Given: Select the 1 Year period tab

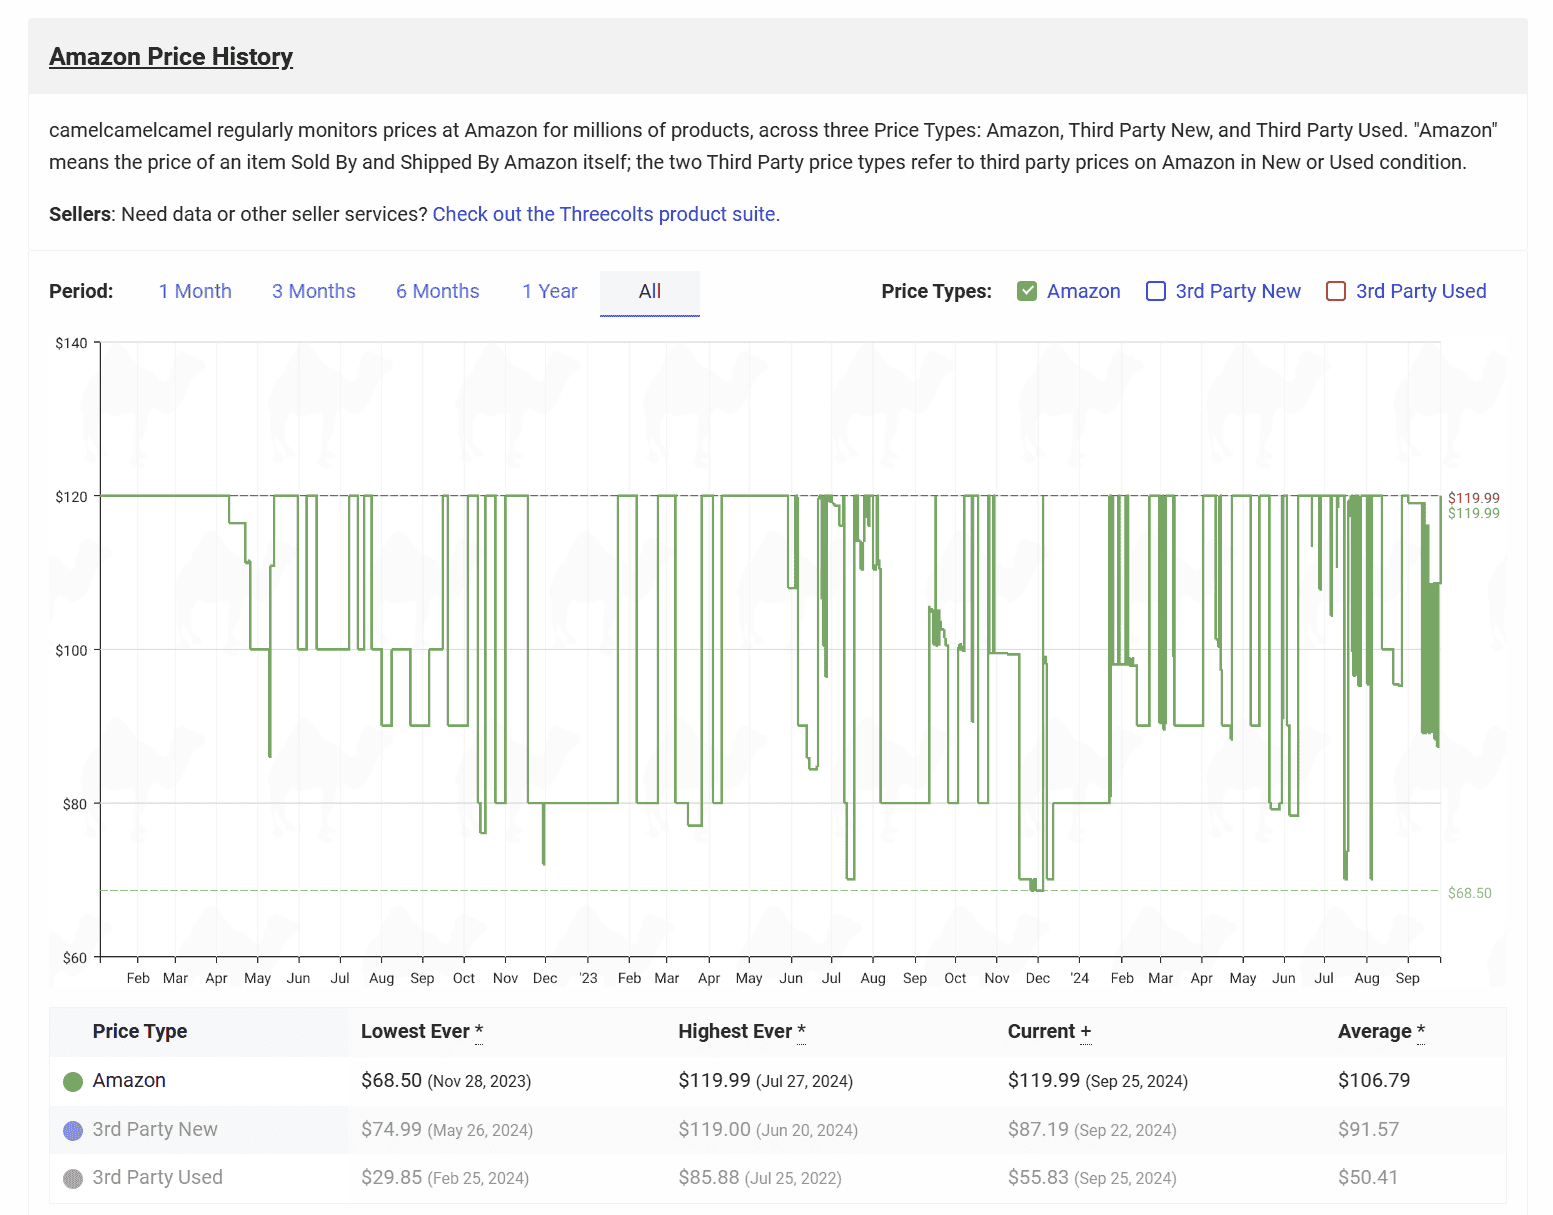Looking at the screenshot, I should (x=550, y=291).
